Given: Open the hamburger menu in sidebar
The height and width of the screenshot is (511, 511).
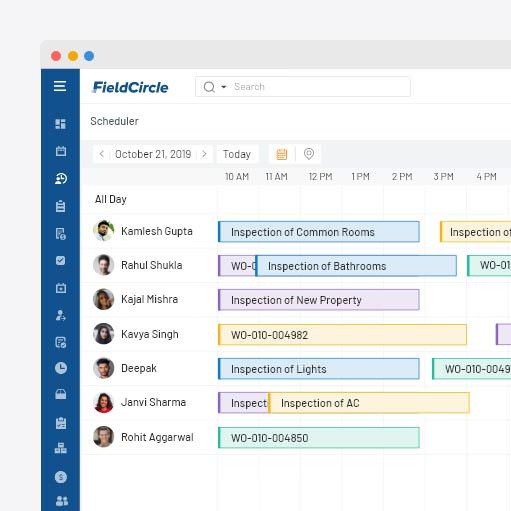Looking at the screenshot, I should coord(60,86).
